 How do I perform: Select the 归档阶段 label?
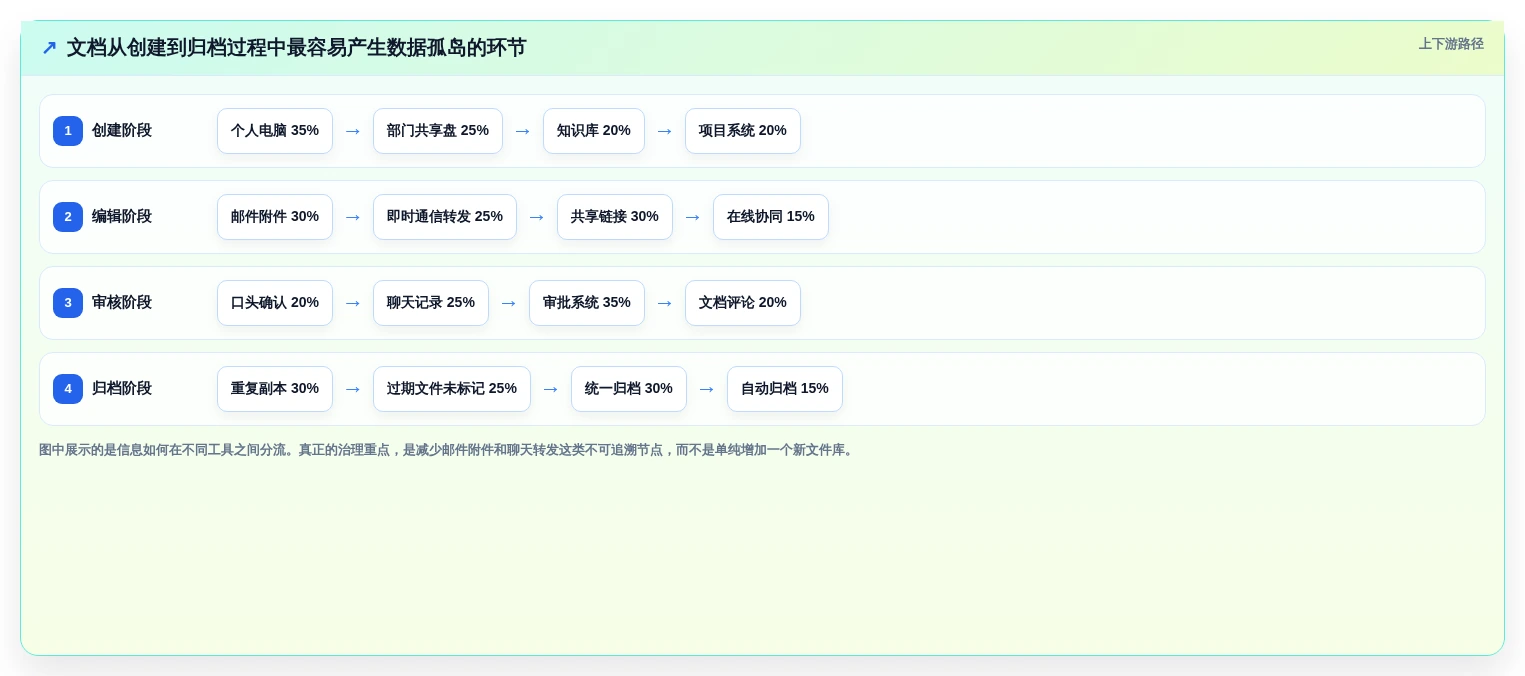tap(122, 389)
